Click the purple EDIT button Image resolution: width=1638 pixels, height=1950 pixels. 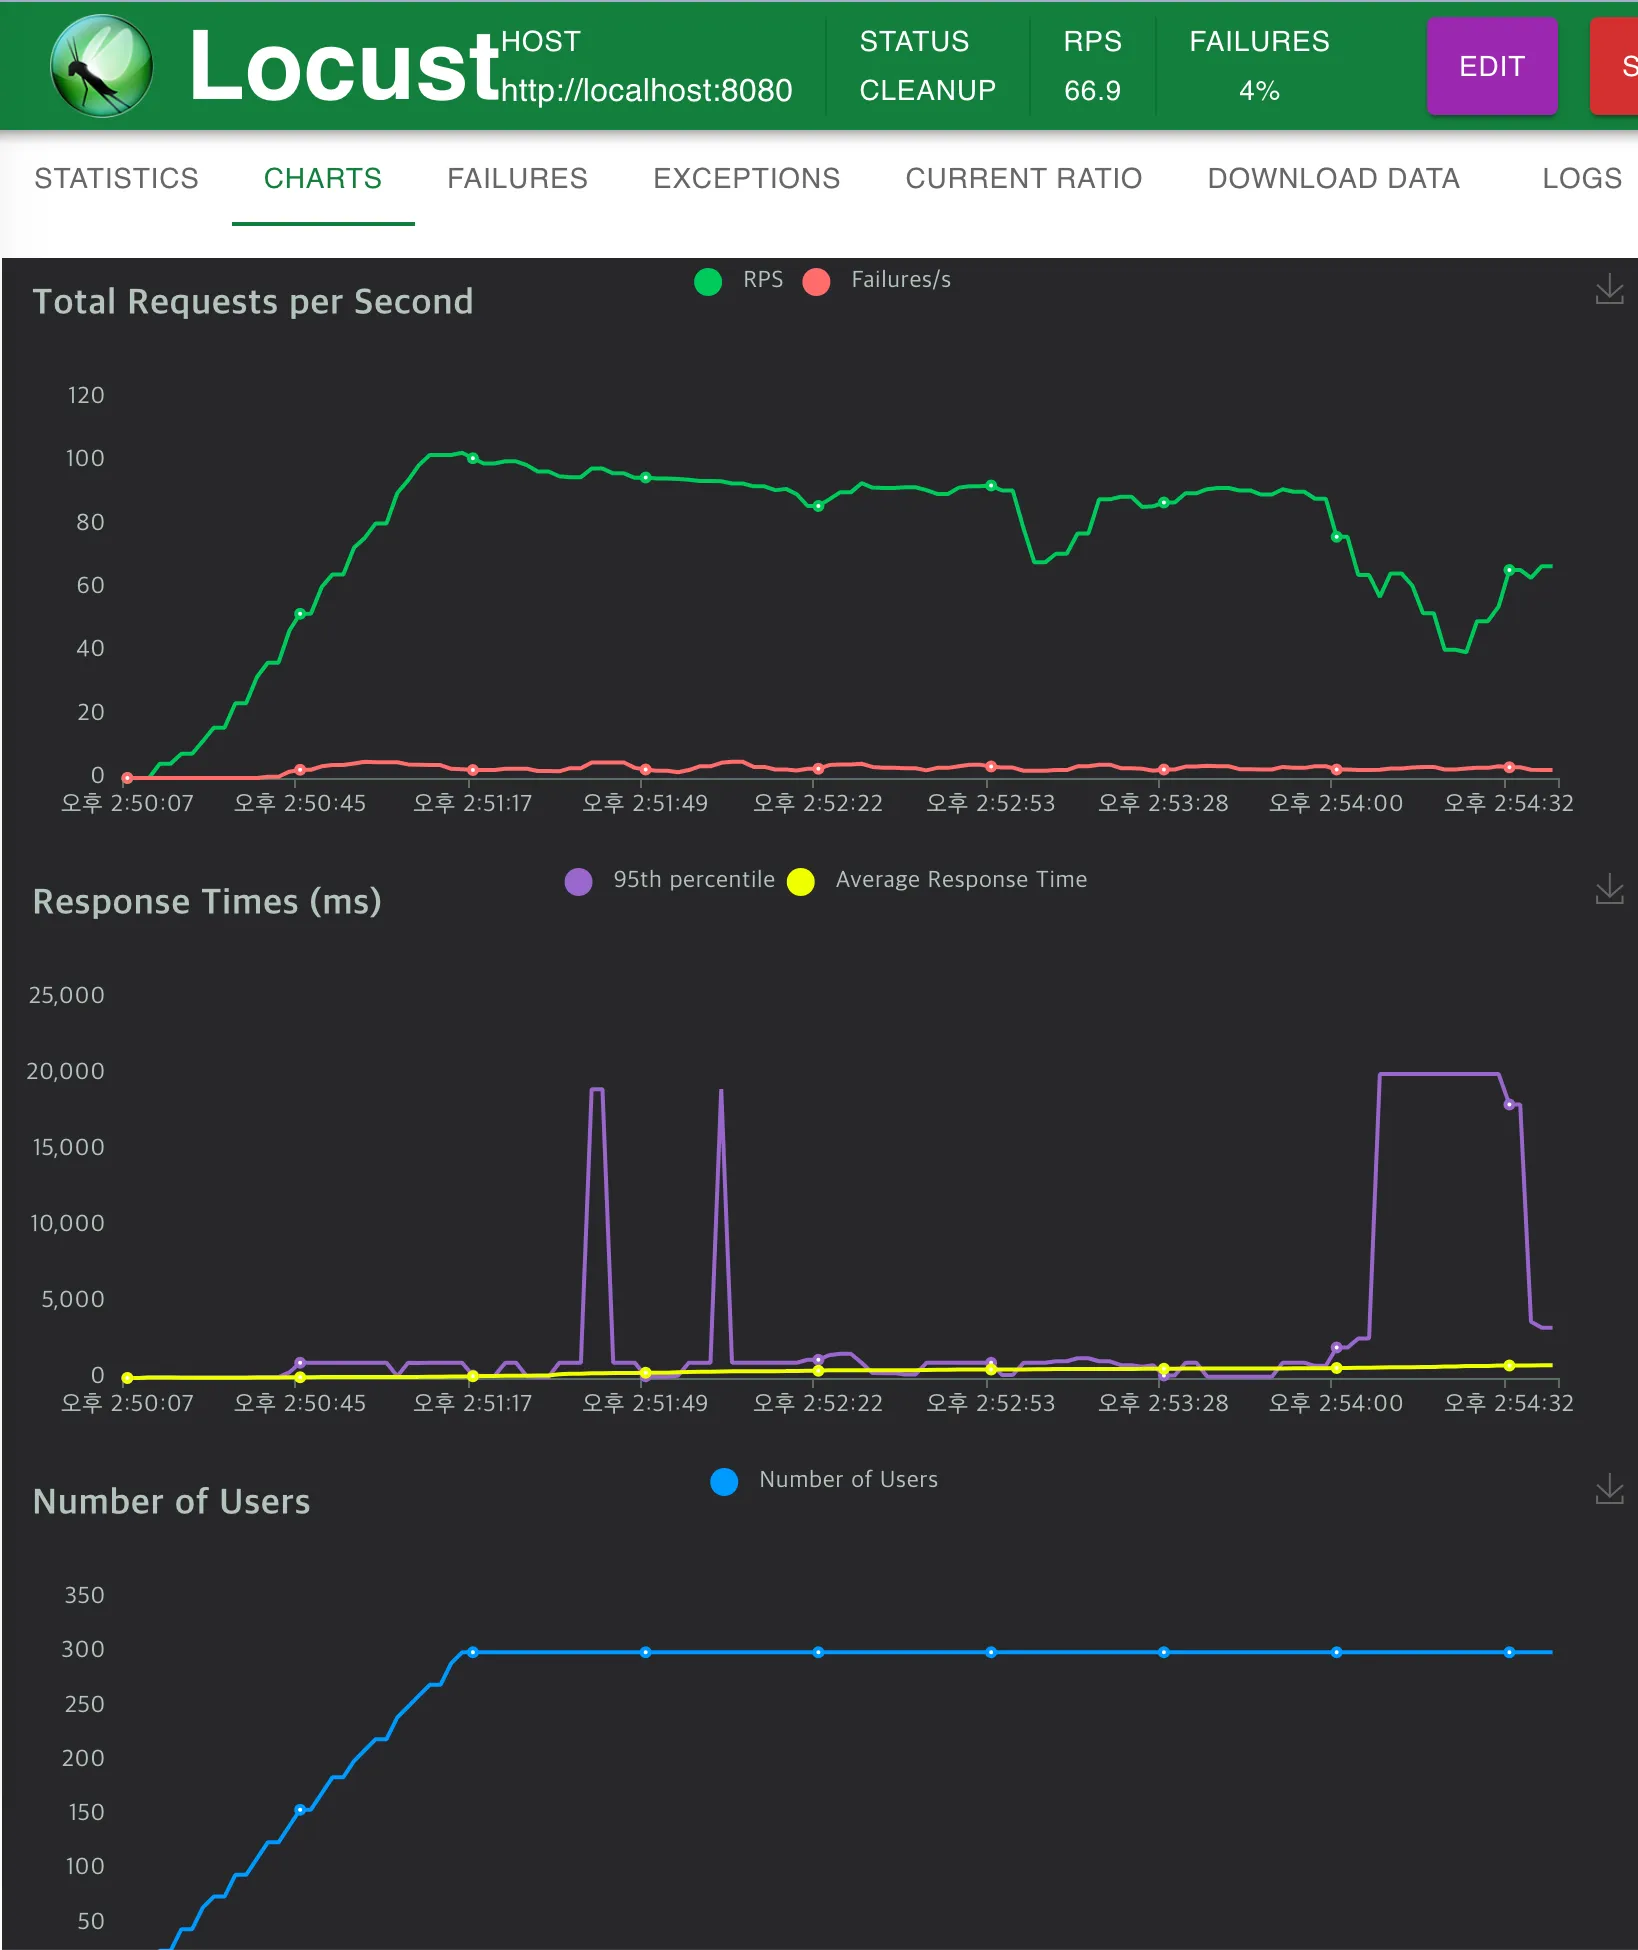pyautogui.click(x=1492, y=66)
